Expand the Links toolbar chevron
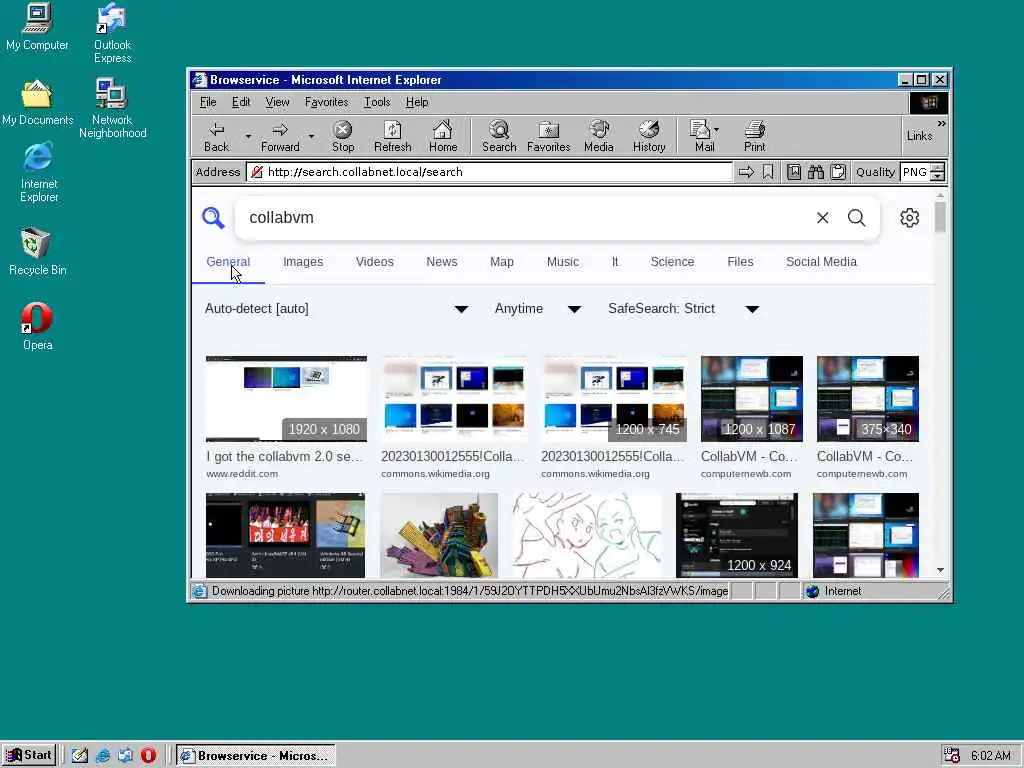The width and height of the screenshot is (1024, 768). (x=941, y=123)
